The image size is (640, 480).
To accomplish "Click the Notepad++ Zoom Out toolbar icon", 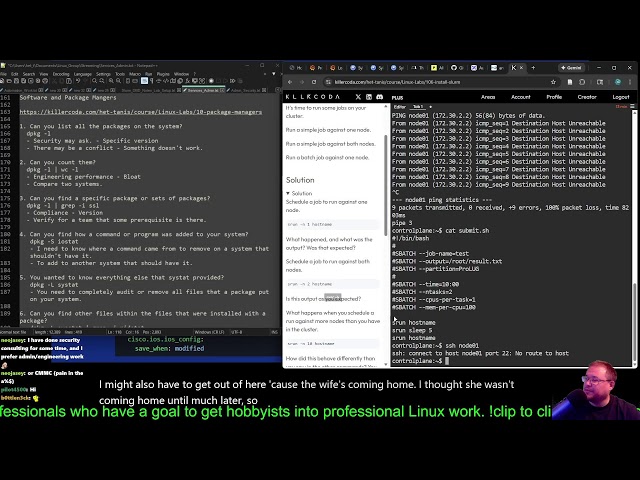I will click(118, 81).
